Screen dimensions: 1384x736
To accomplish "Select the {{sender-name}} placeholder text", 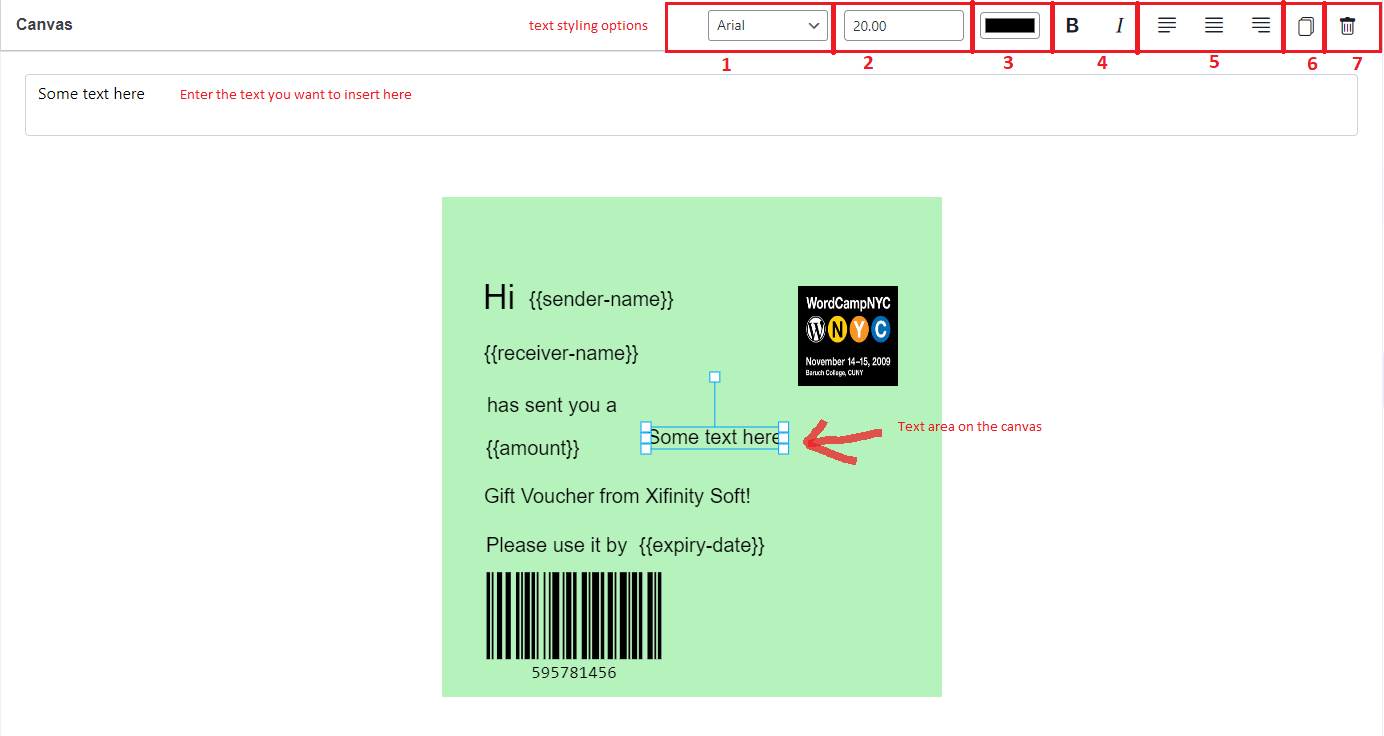I will point(601,299).
